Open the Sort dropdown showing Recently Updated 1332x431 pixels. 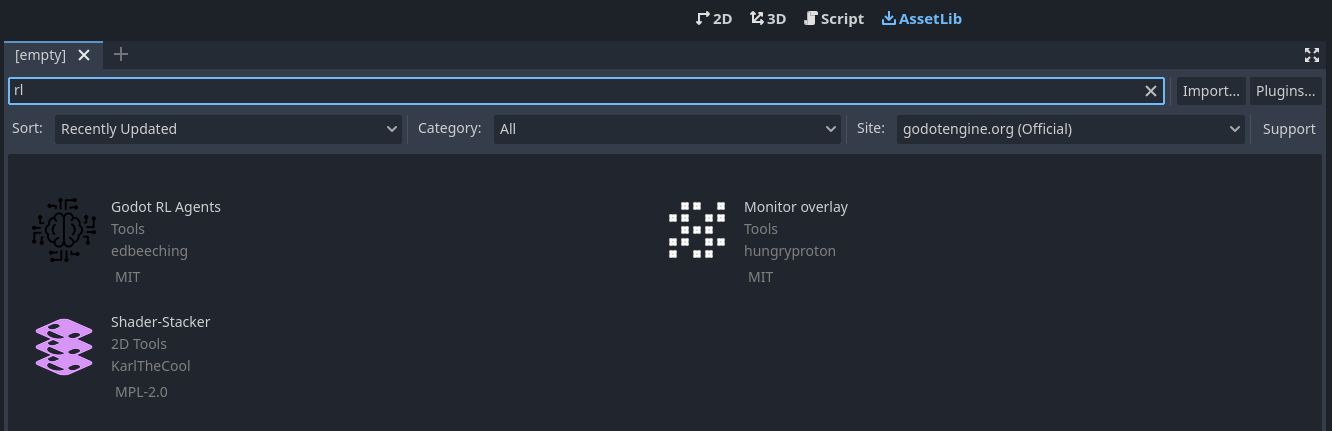click(229, 129)
